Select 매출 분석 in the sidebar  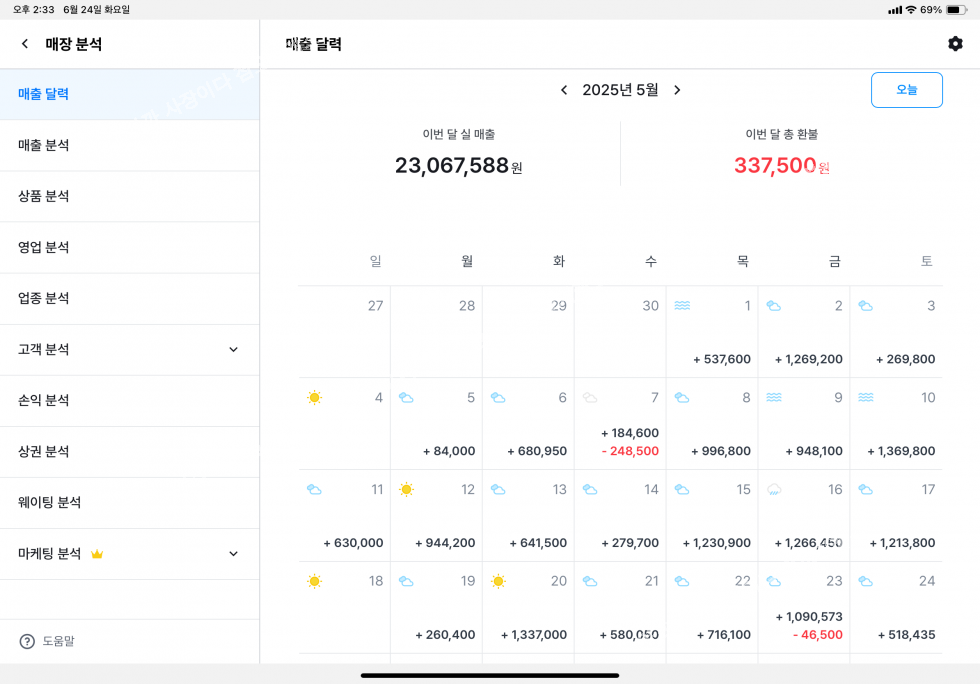[x=44, y=145]
